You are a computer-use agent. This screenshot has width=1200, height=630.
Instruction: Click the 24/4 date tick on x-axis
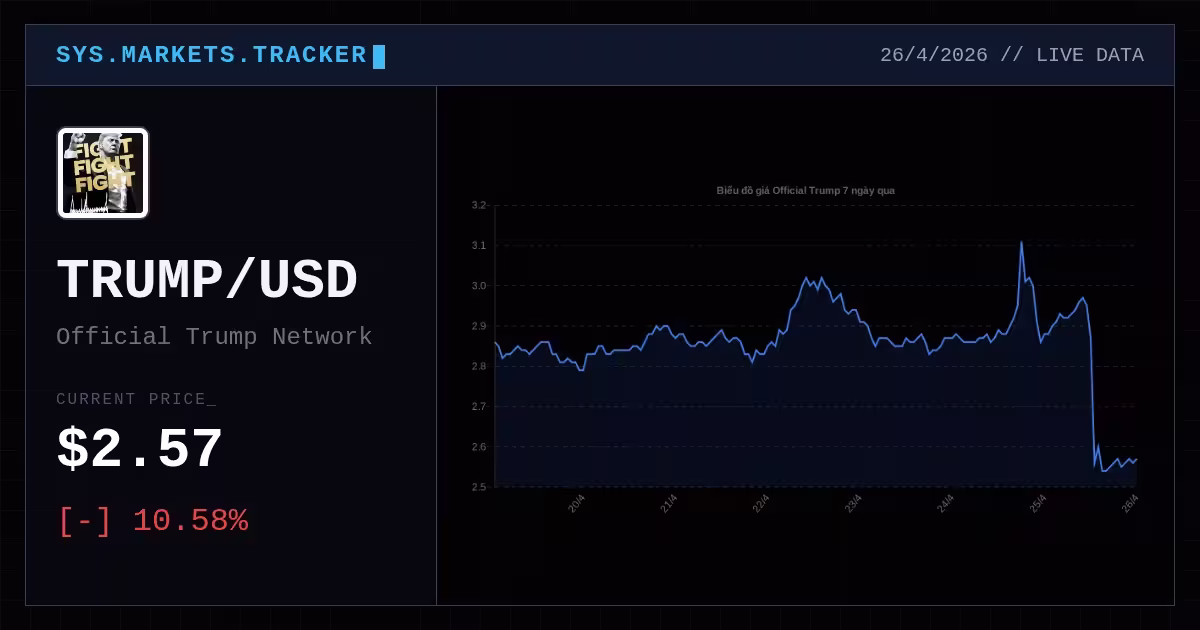point(946,504)
